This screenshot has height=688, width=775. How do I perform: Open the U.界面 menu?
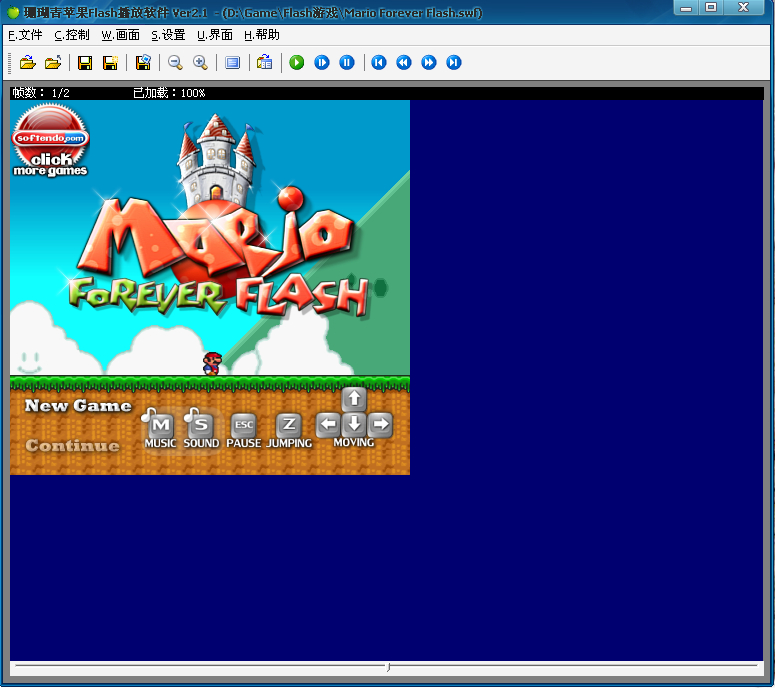point(215,35)
